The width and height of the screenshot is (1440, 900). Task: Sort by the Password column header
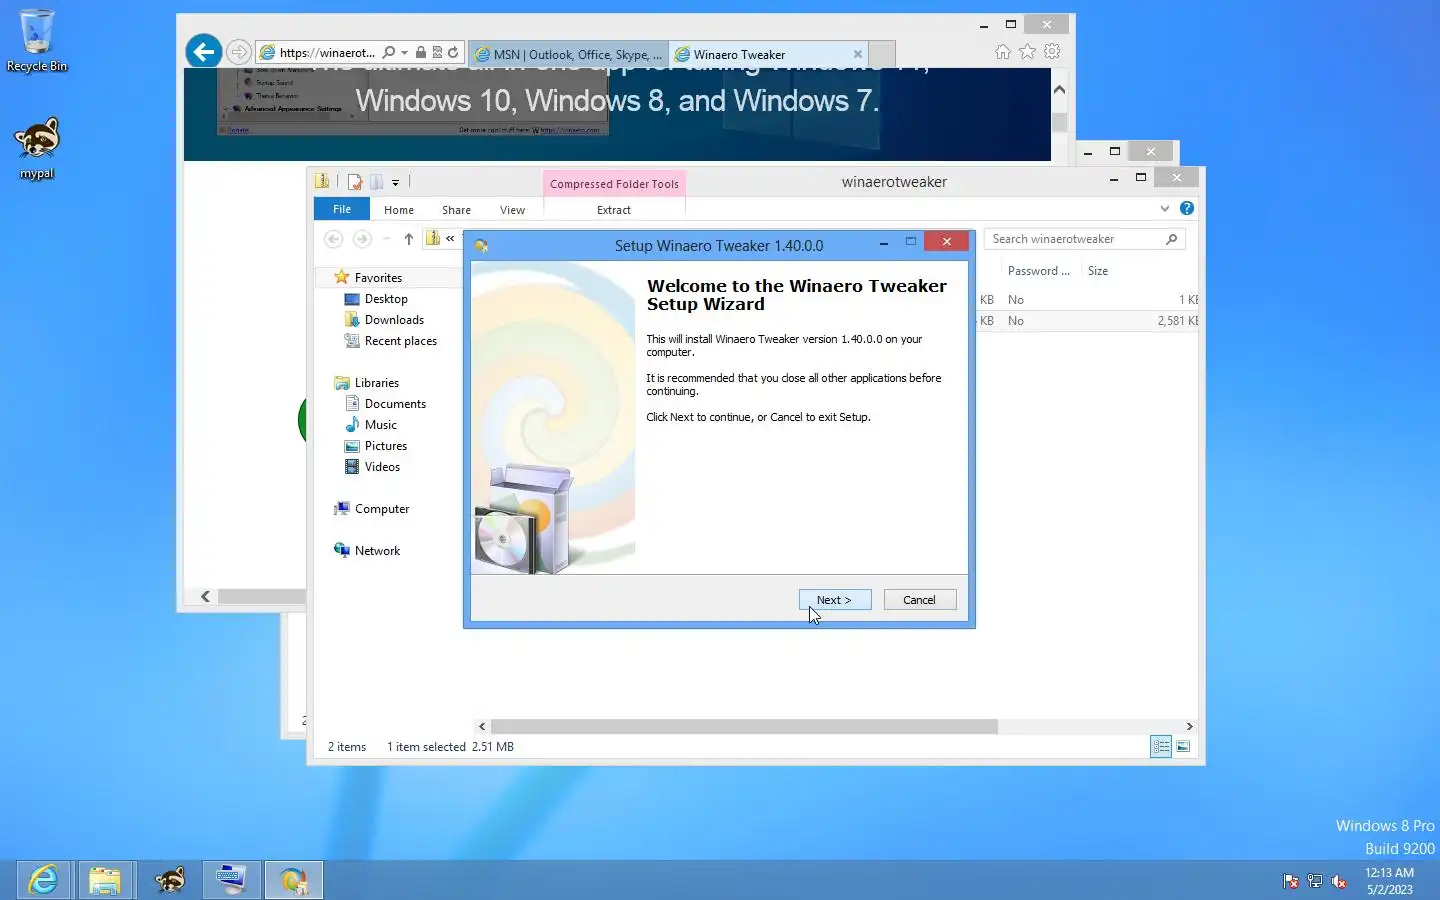coord(1038,271)
